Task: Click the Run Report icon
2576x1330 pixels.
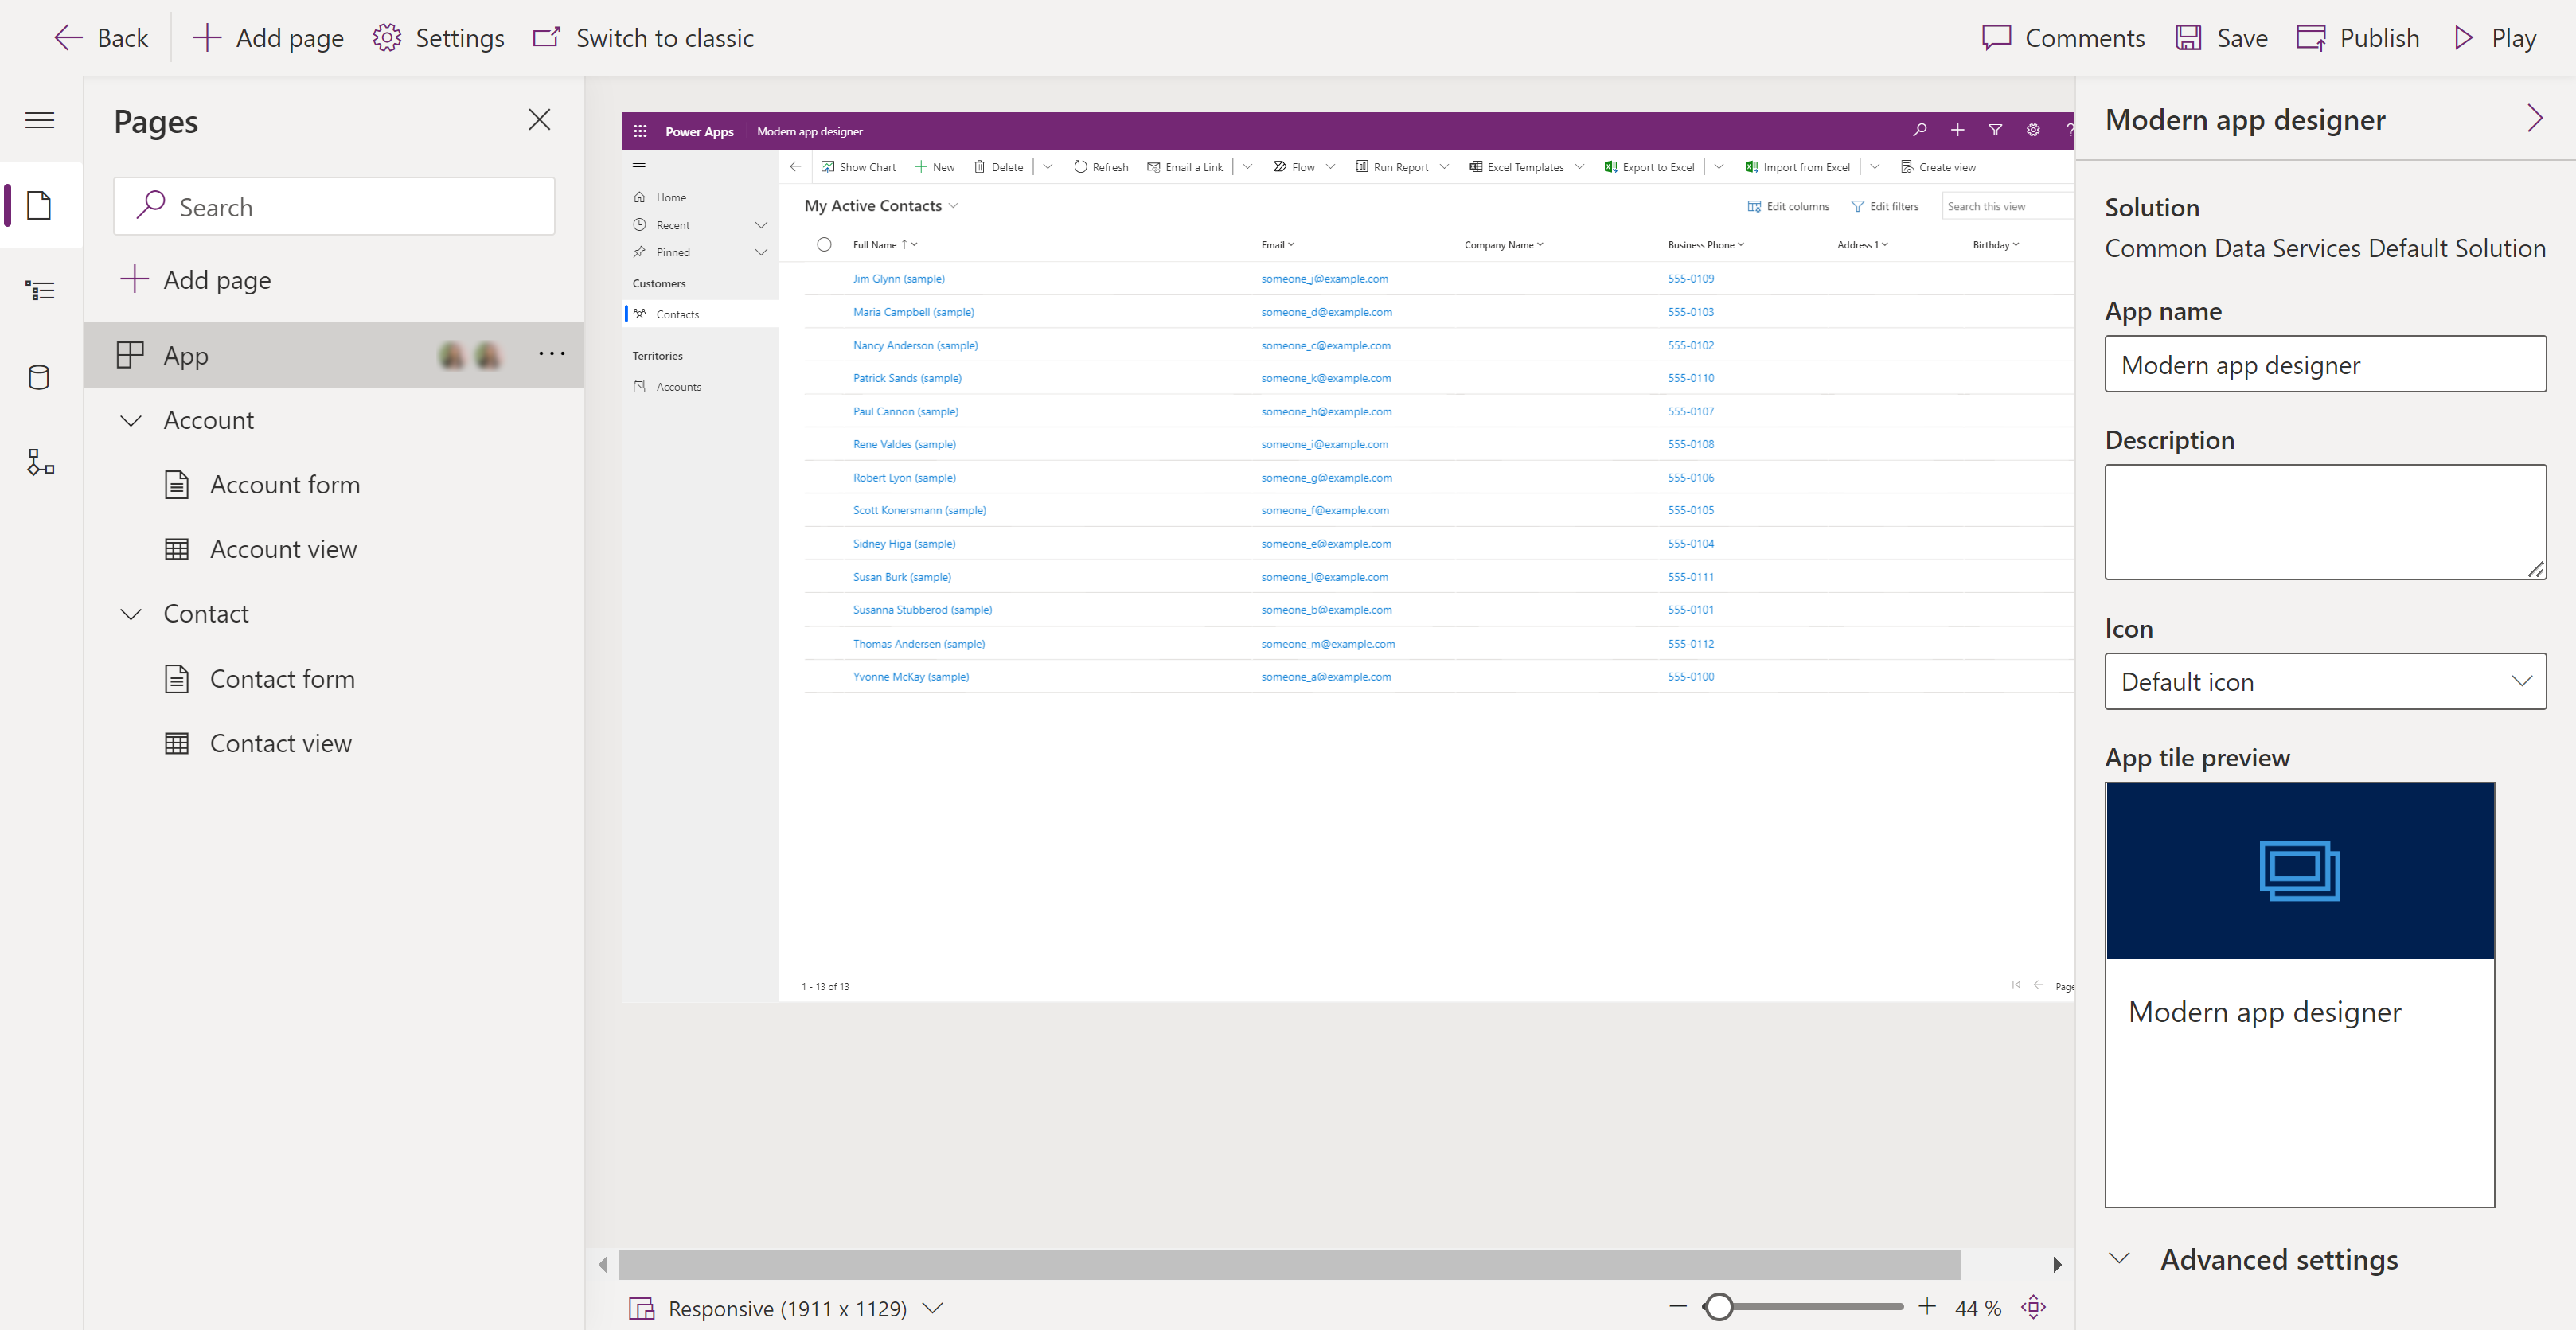Action: pos(1358,165)
